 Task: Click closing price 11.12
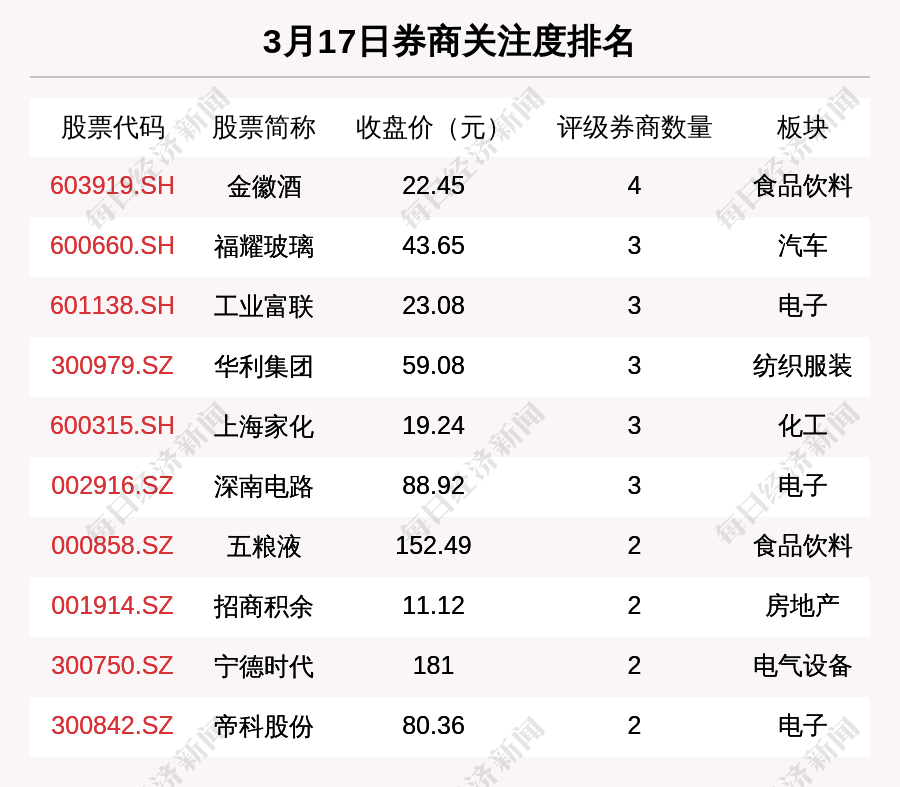pyautogui.click(x=433, y=606)
